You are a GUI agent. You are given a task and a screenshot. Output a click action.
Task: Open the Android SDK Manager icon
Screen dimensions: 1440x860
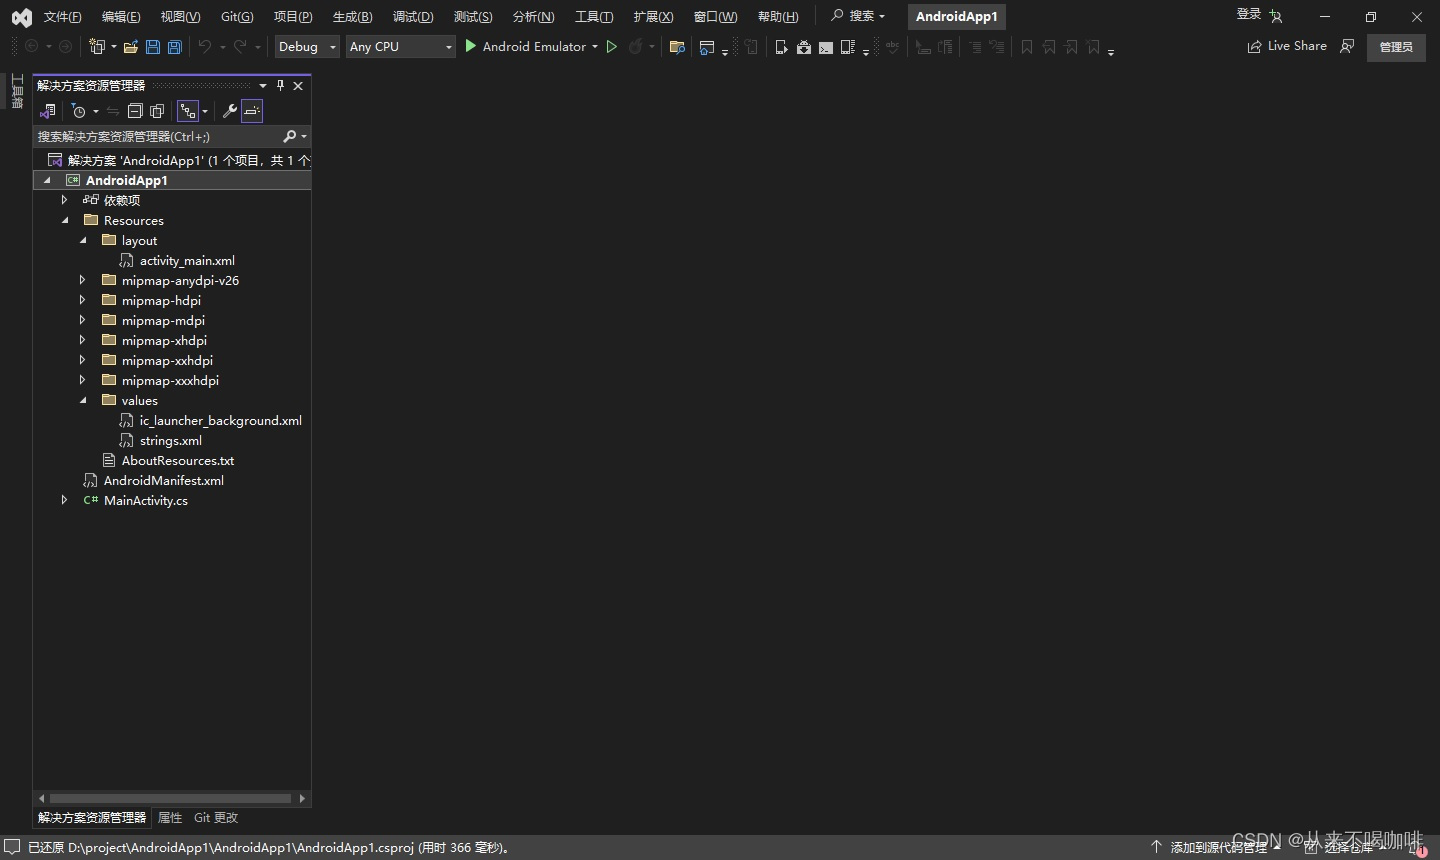coord(804,47)
